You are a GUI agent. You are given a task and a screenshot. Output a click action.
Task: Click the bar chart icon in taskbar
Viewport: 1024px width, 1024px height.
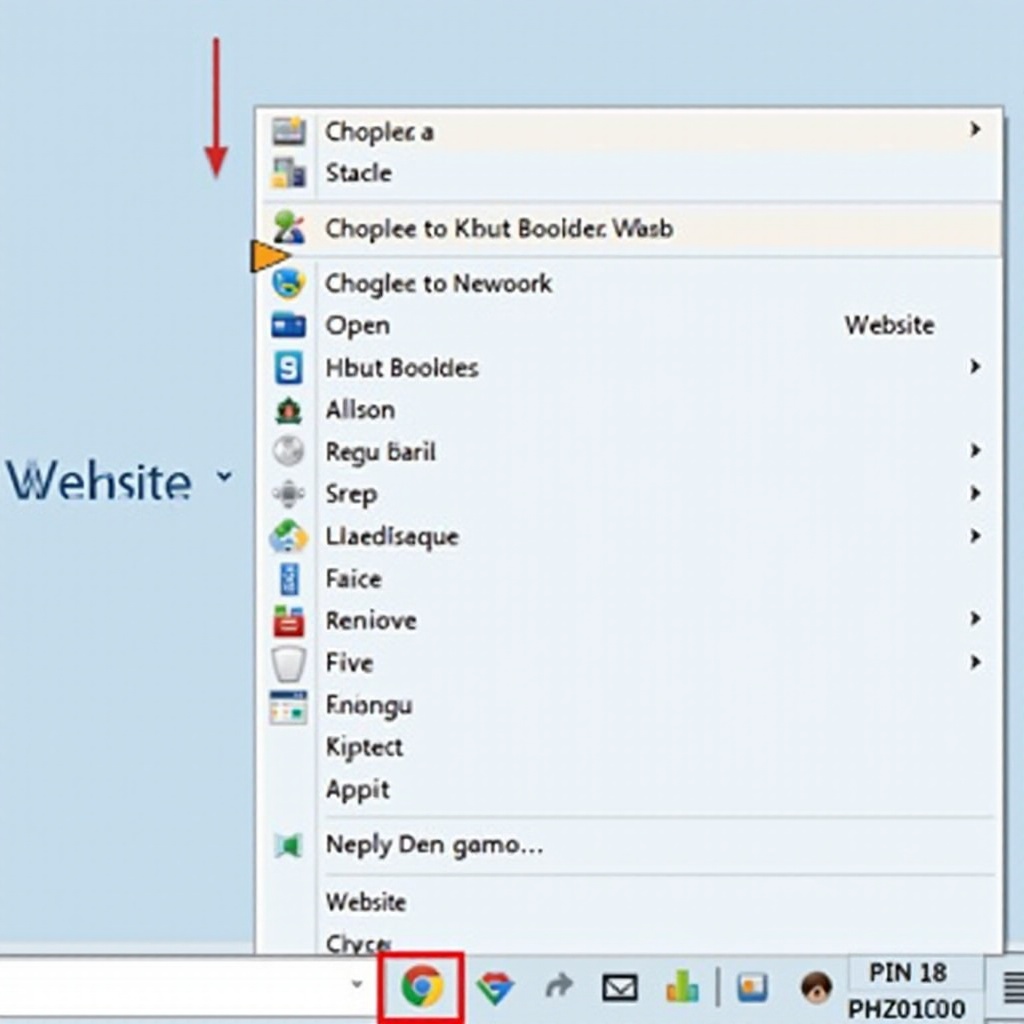click(682, 989)
